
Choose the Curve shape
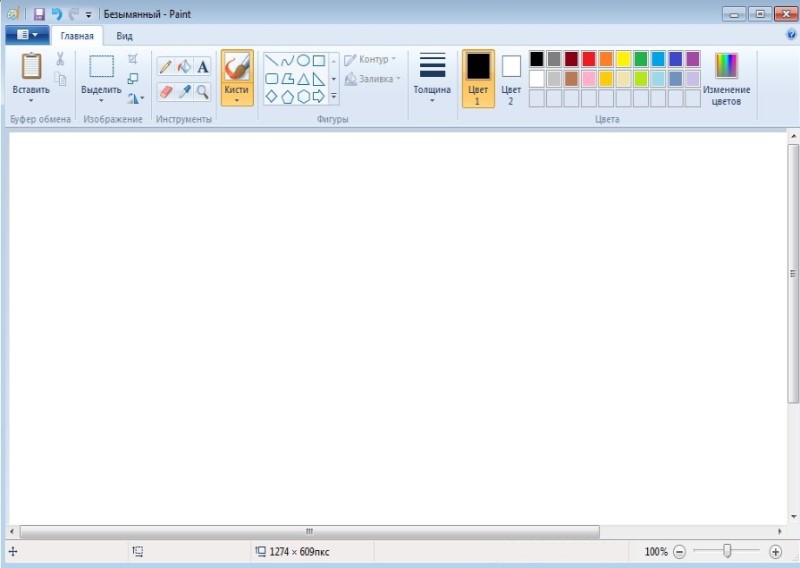point(288,61)
